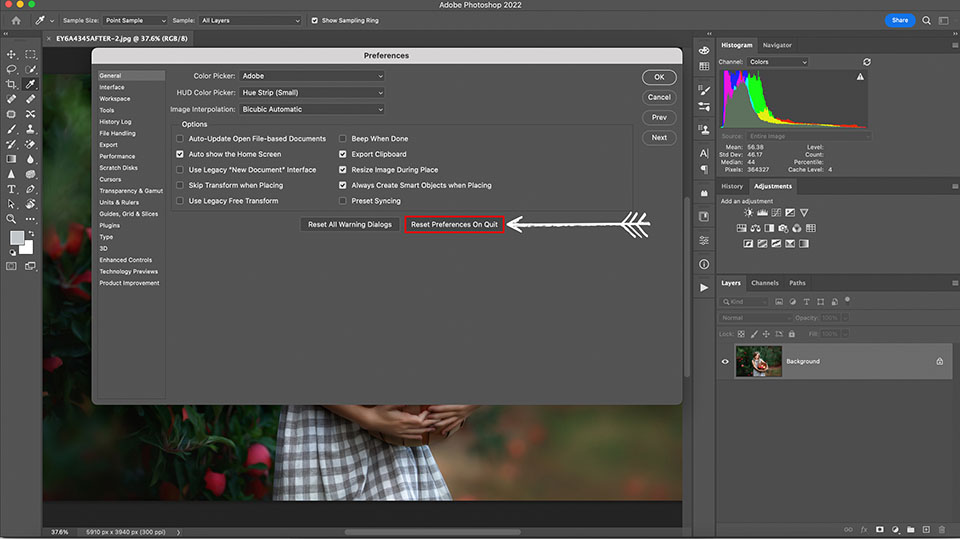Add a Levels adjustment
The image size is (960, 539).
coord(762,213)
